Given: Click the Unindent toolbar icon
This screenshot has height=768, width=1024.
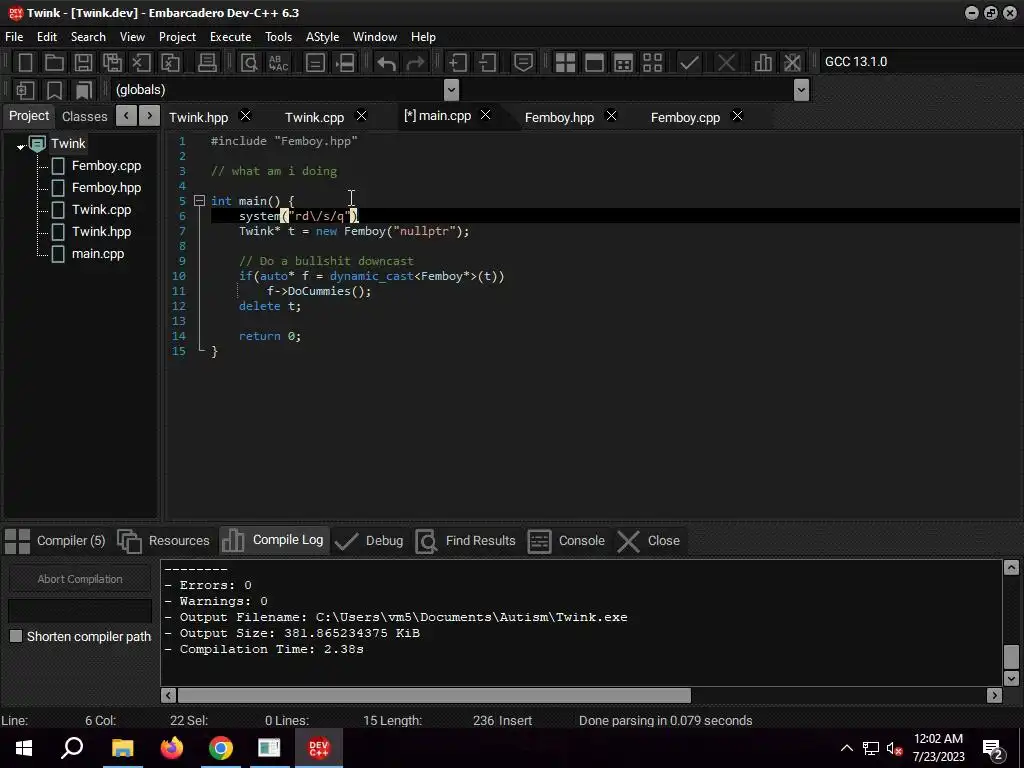Looking at the screenshot, I should click(487, 63).
